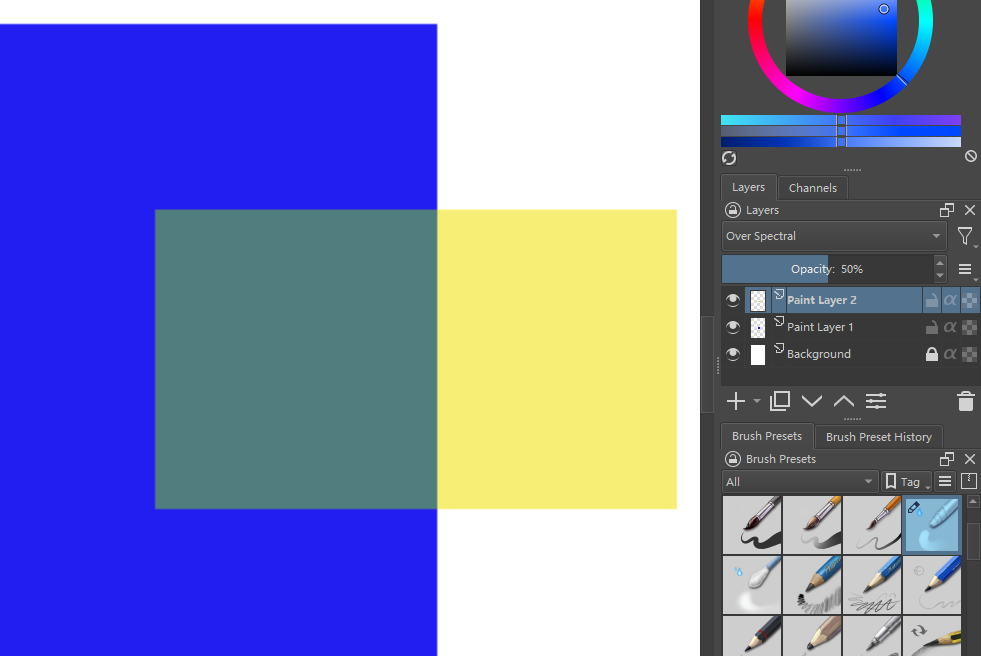Open brush presets view mode hamburger menu
981x656 pixels.
tap(945, 482)
